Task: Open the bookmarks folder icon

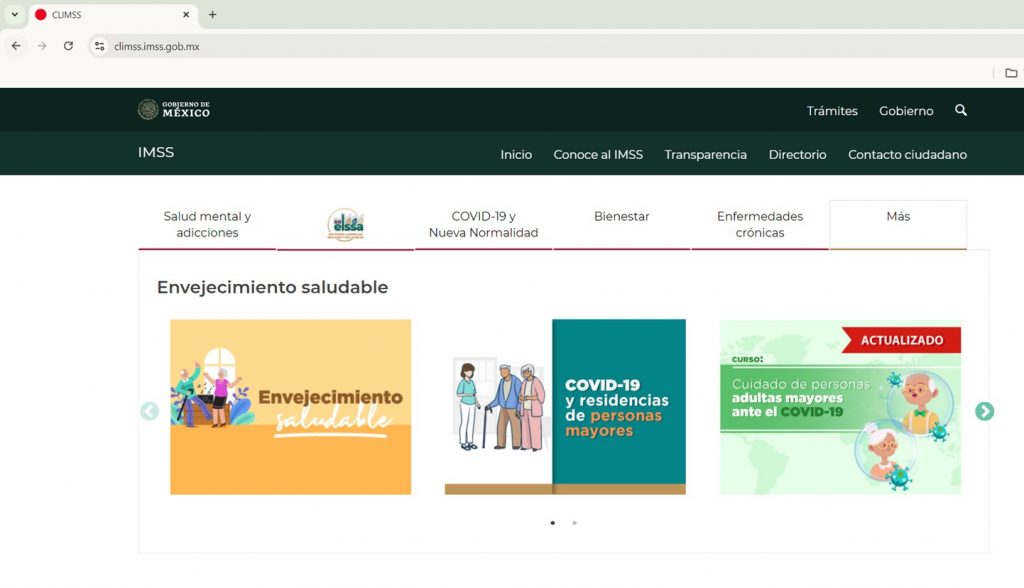Action: point(1011,73)
